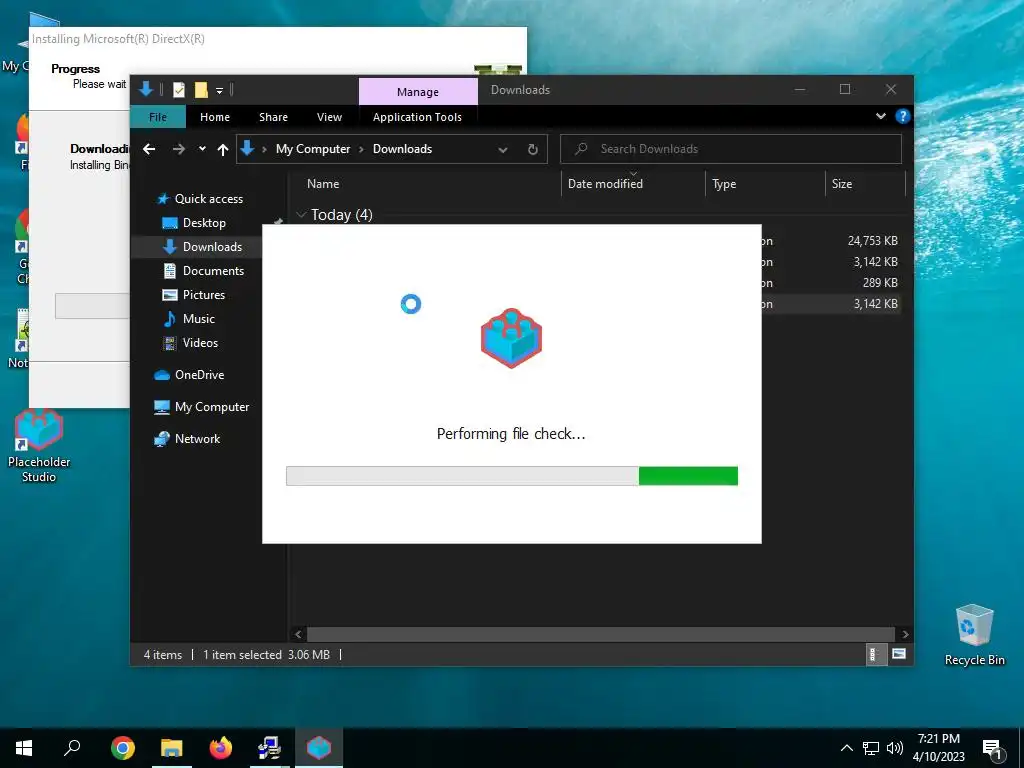
Task: Open the File menu in Explorer
Action: [158, 117]
